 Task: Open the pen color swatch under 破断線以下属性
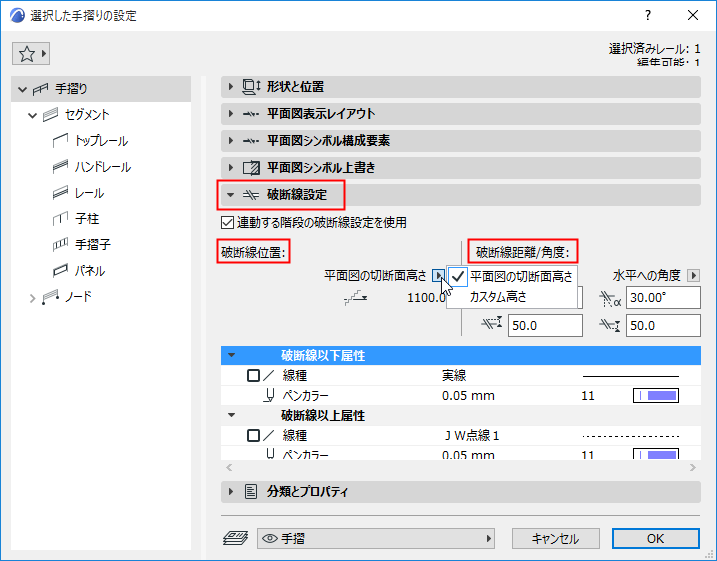tap(656, 395)
